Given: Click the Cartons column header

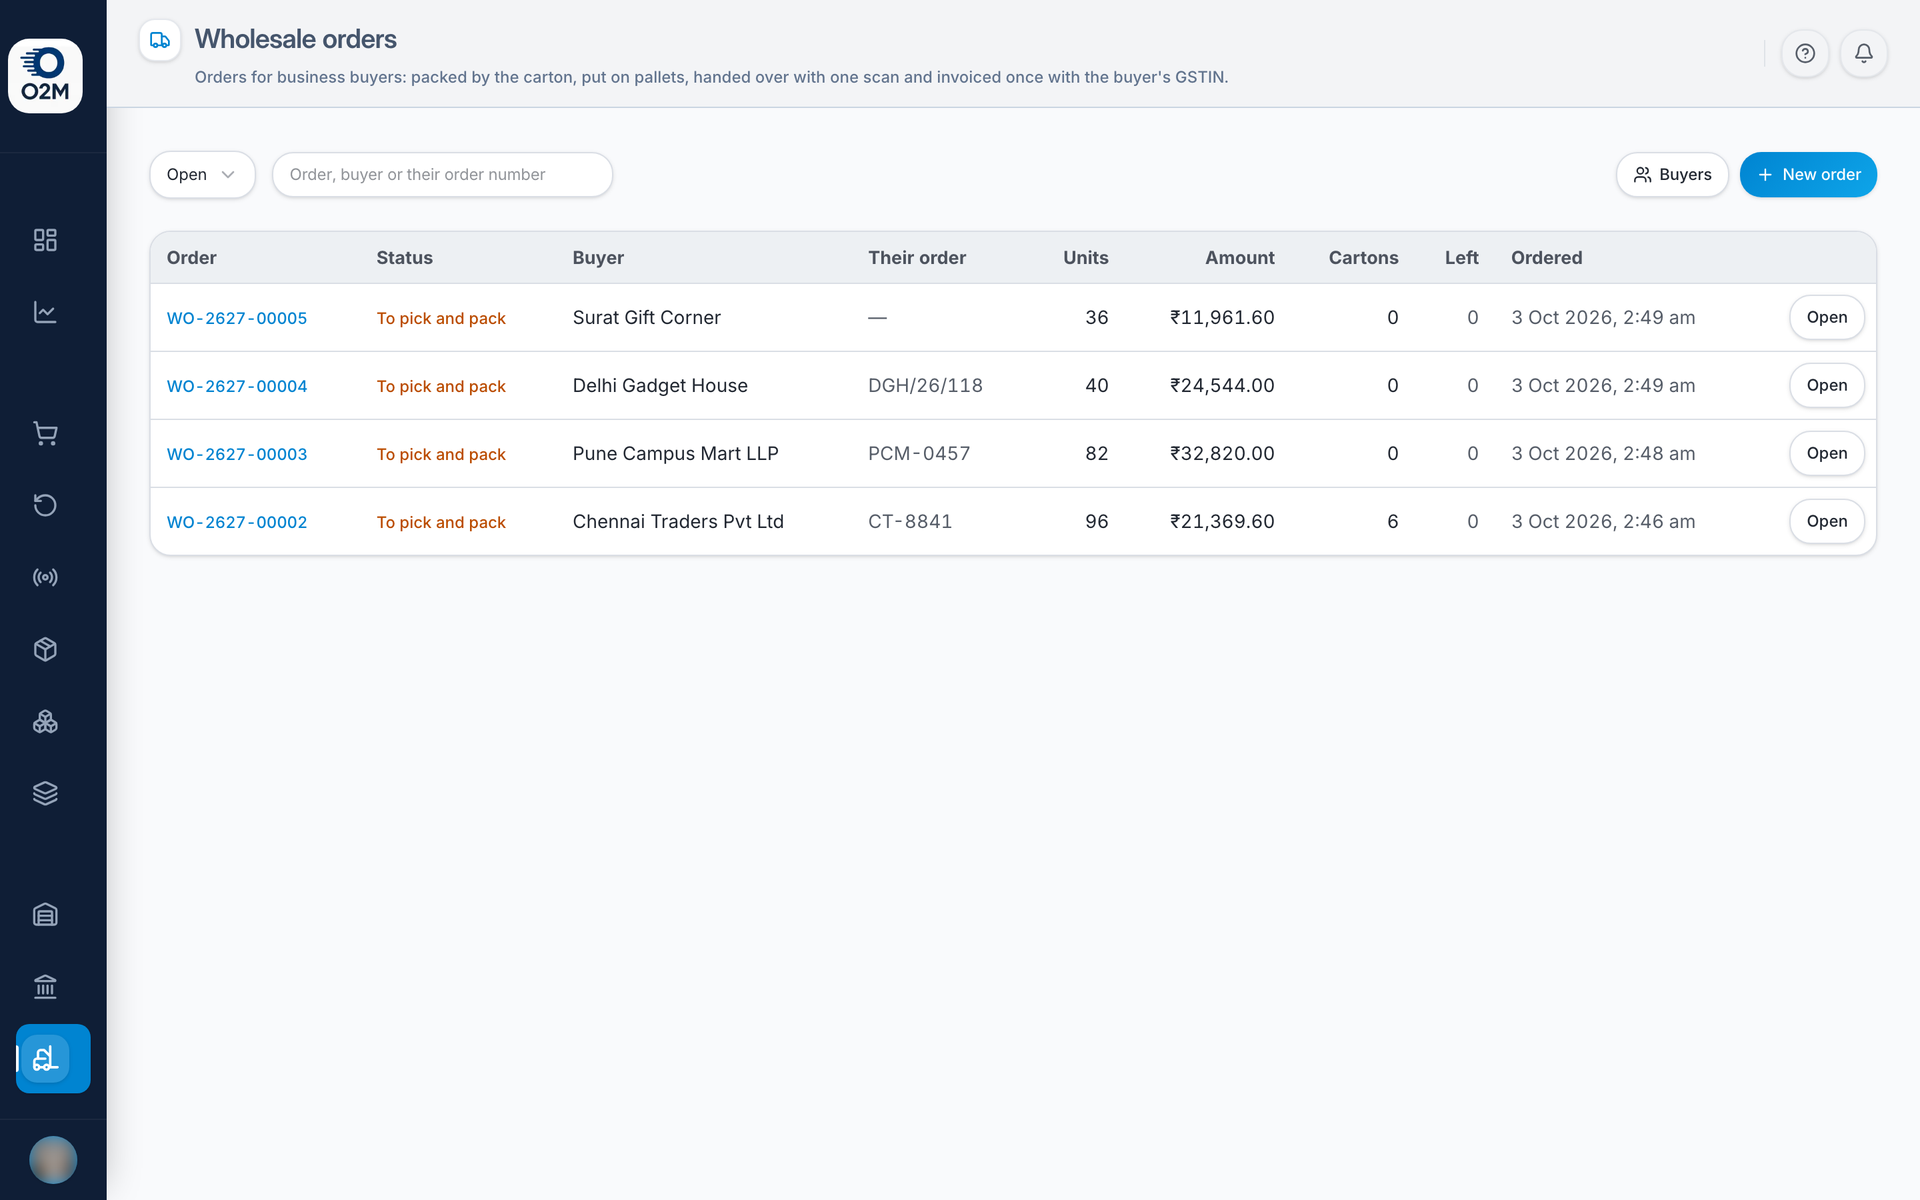Looking at the screenshot, I should coord(1364,258).
